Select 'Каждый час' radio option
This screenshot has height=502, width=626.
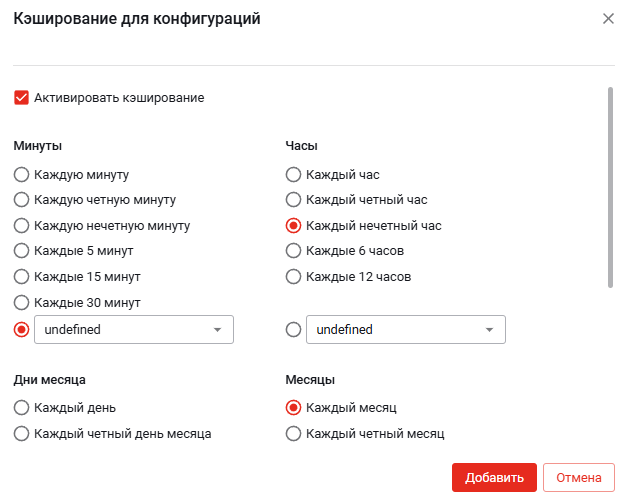click(293, 174)
